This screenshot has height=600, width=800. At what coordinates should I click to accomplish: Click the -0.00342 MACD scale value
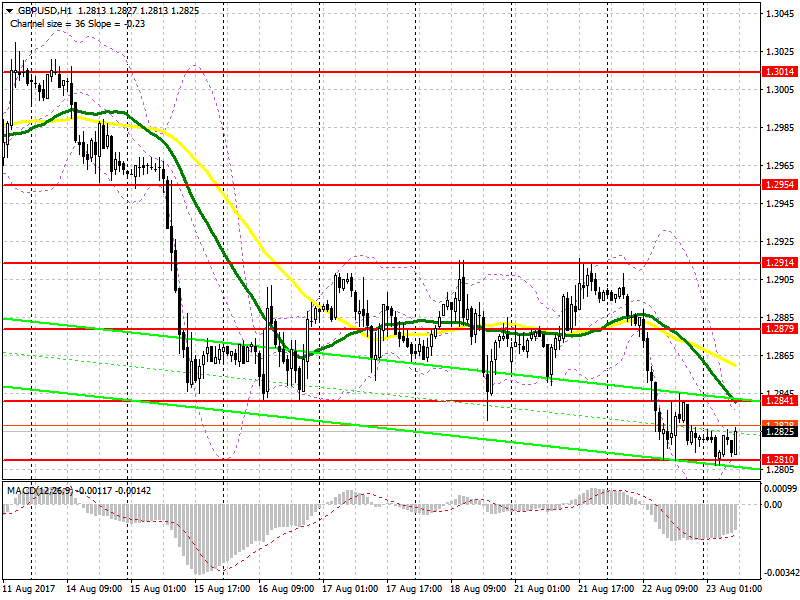[781, 573]
